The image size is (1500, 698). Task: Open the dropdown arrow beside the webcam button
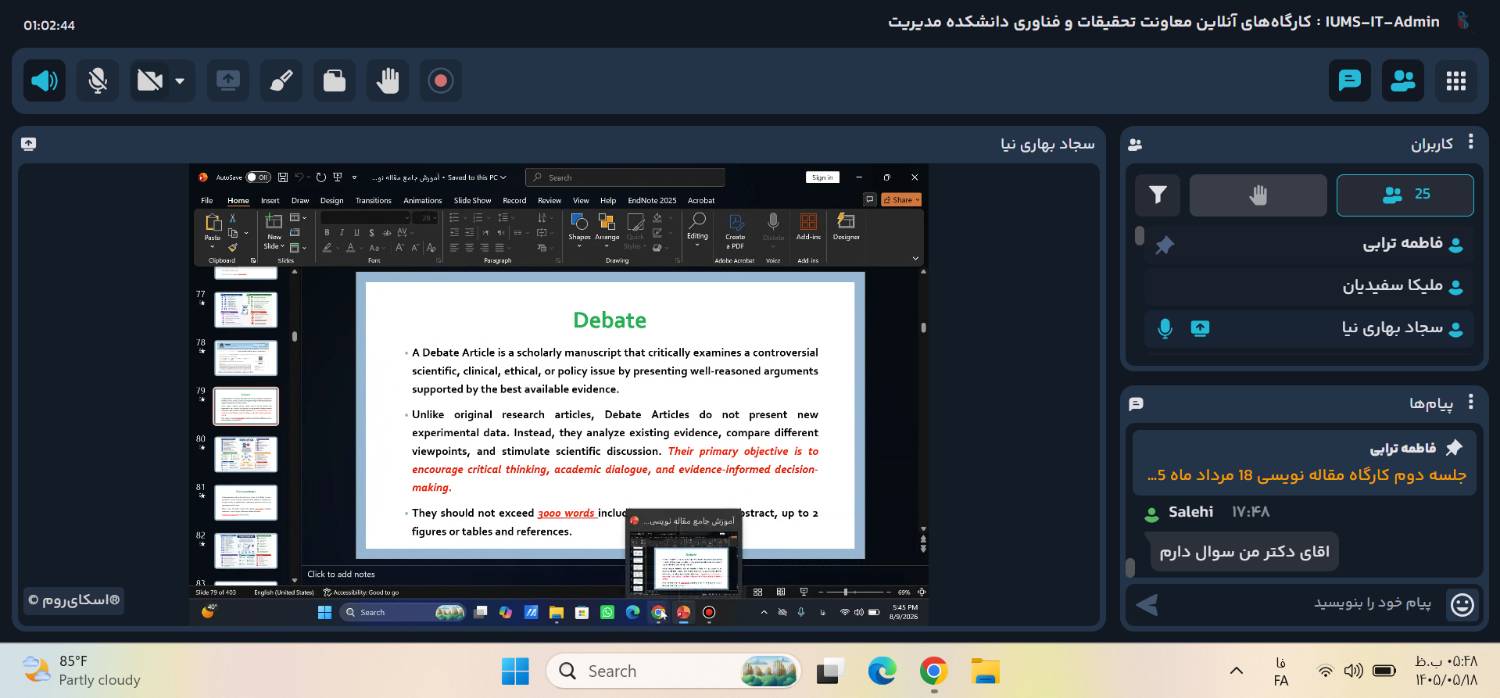[x=180, y=81]
